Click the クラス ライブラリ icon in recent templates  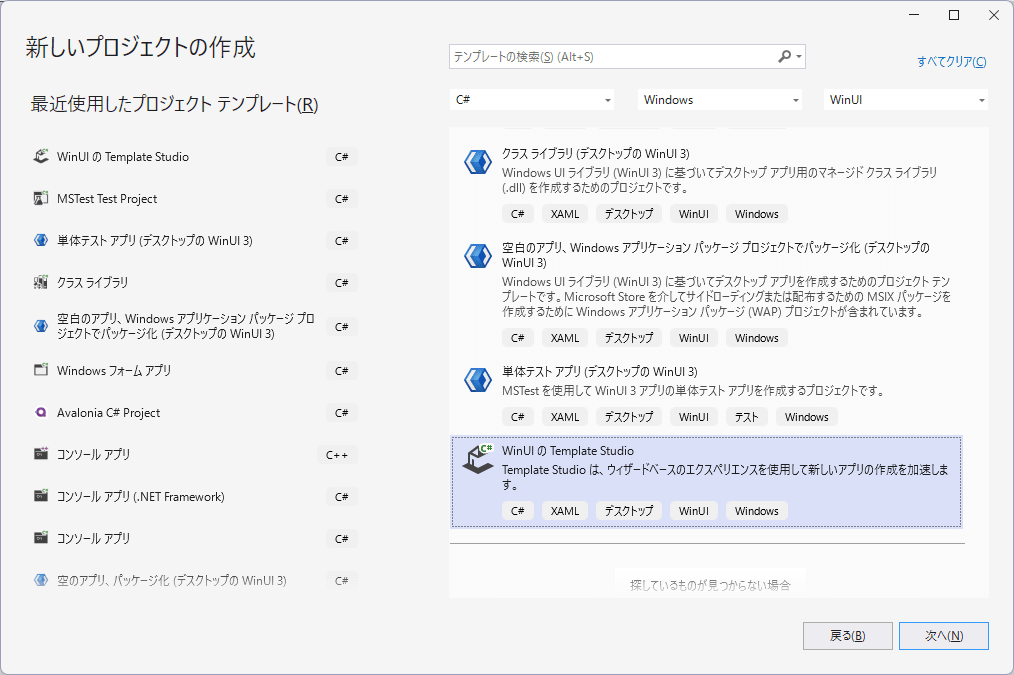tap(41, 283)
